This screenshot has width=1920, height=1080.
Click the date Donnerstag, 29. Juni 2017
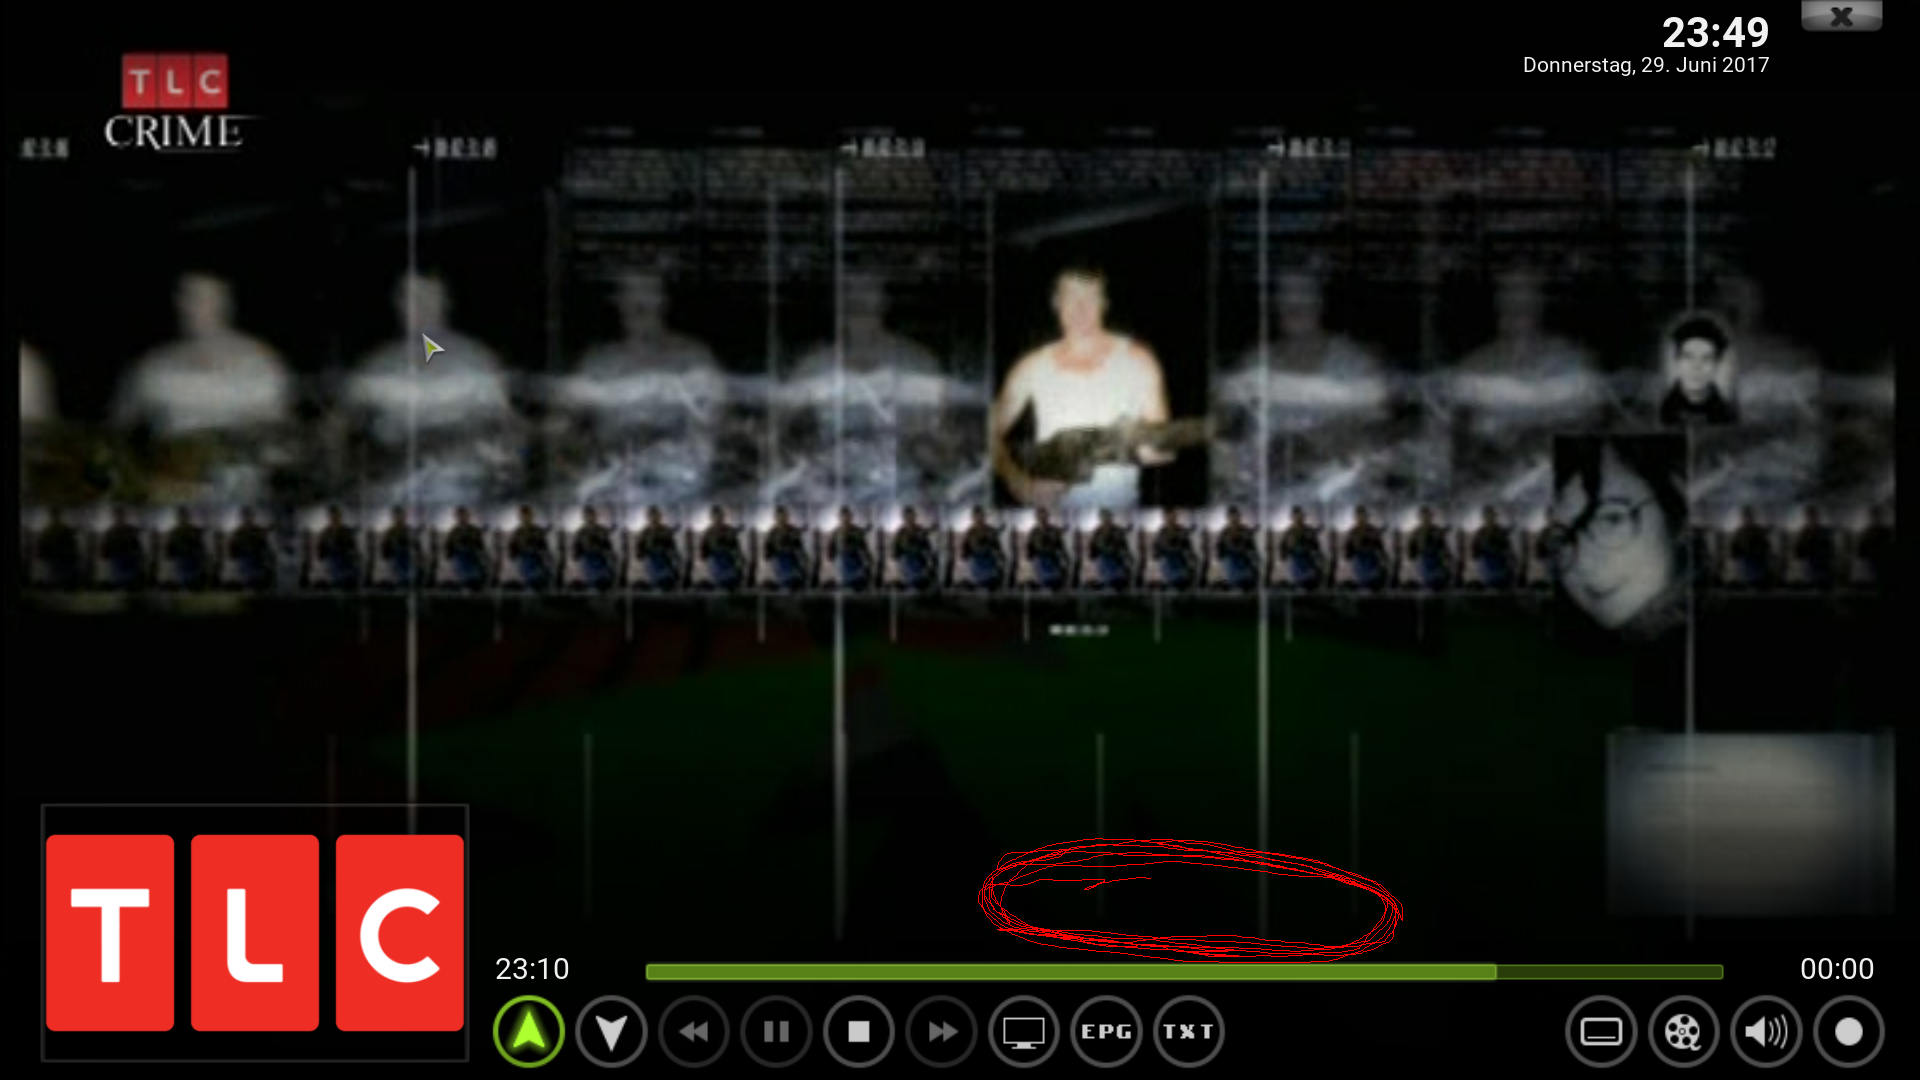click(x=1646, y=65)
